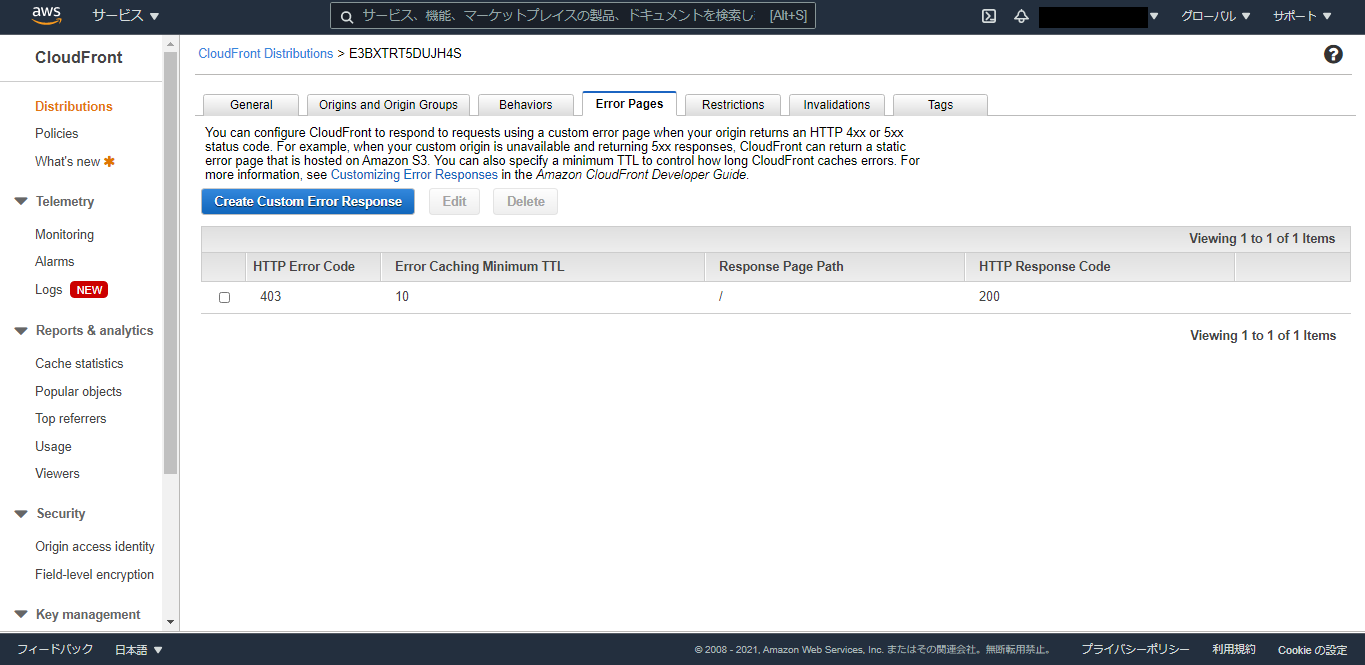Go to Distributions in sidebar
This screenshot has width=1365, height=665.
(x=74, y=106)
